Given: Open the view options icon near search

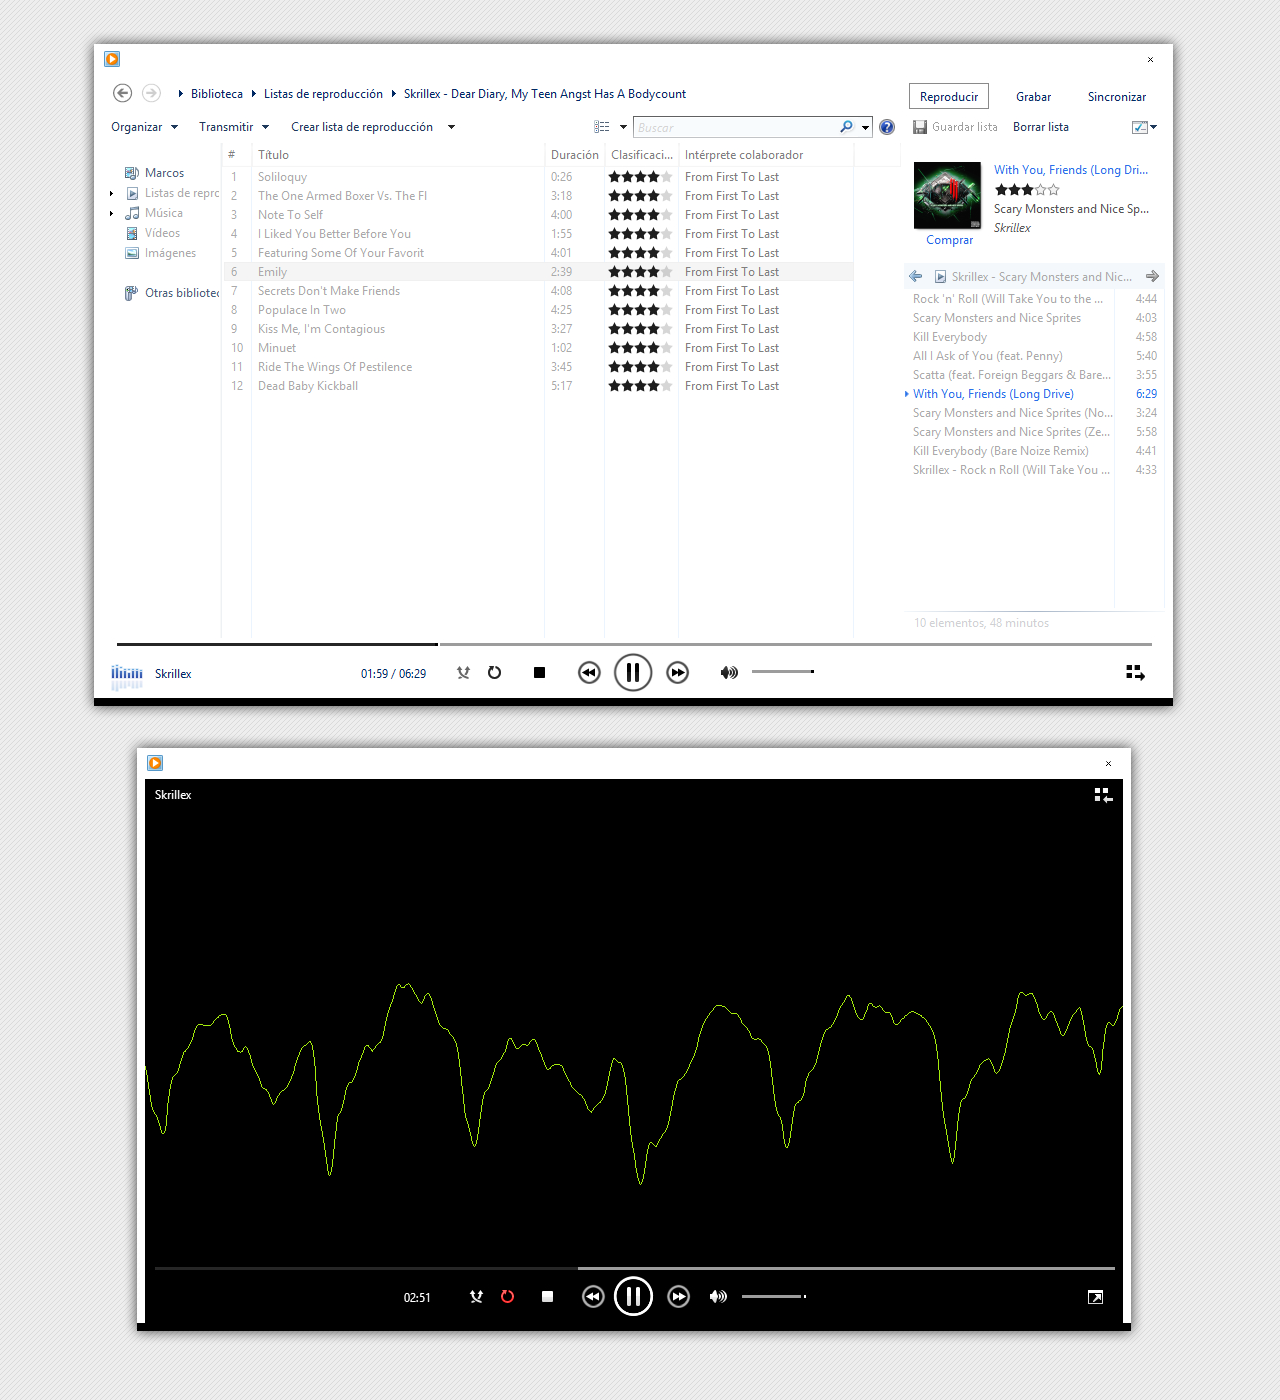Looking at the screenshot, I should pos(602,127).
